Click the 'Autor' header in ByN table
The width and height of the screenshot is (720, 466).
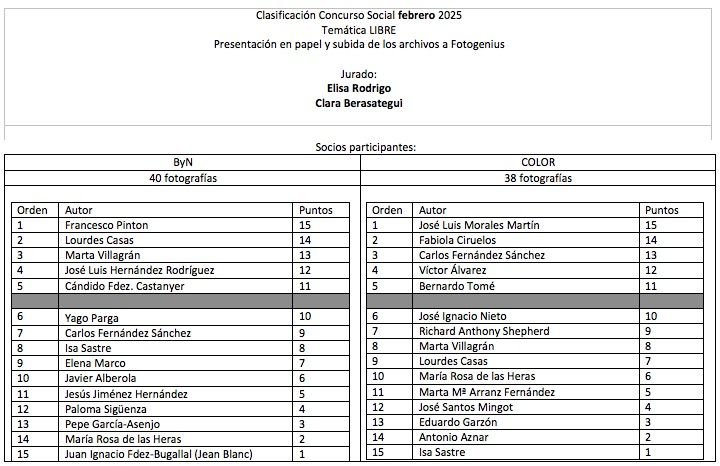pyautogui.click(x=79, y=211)
